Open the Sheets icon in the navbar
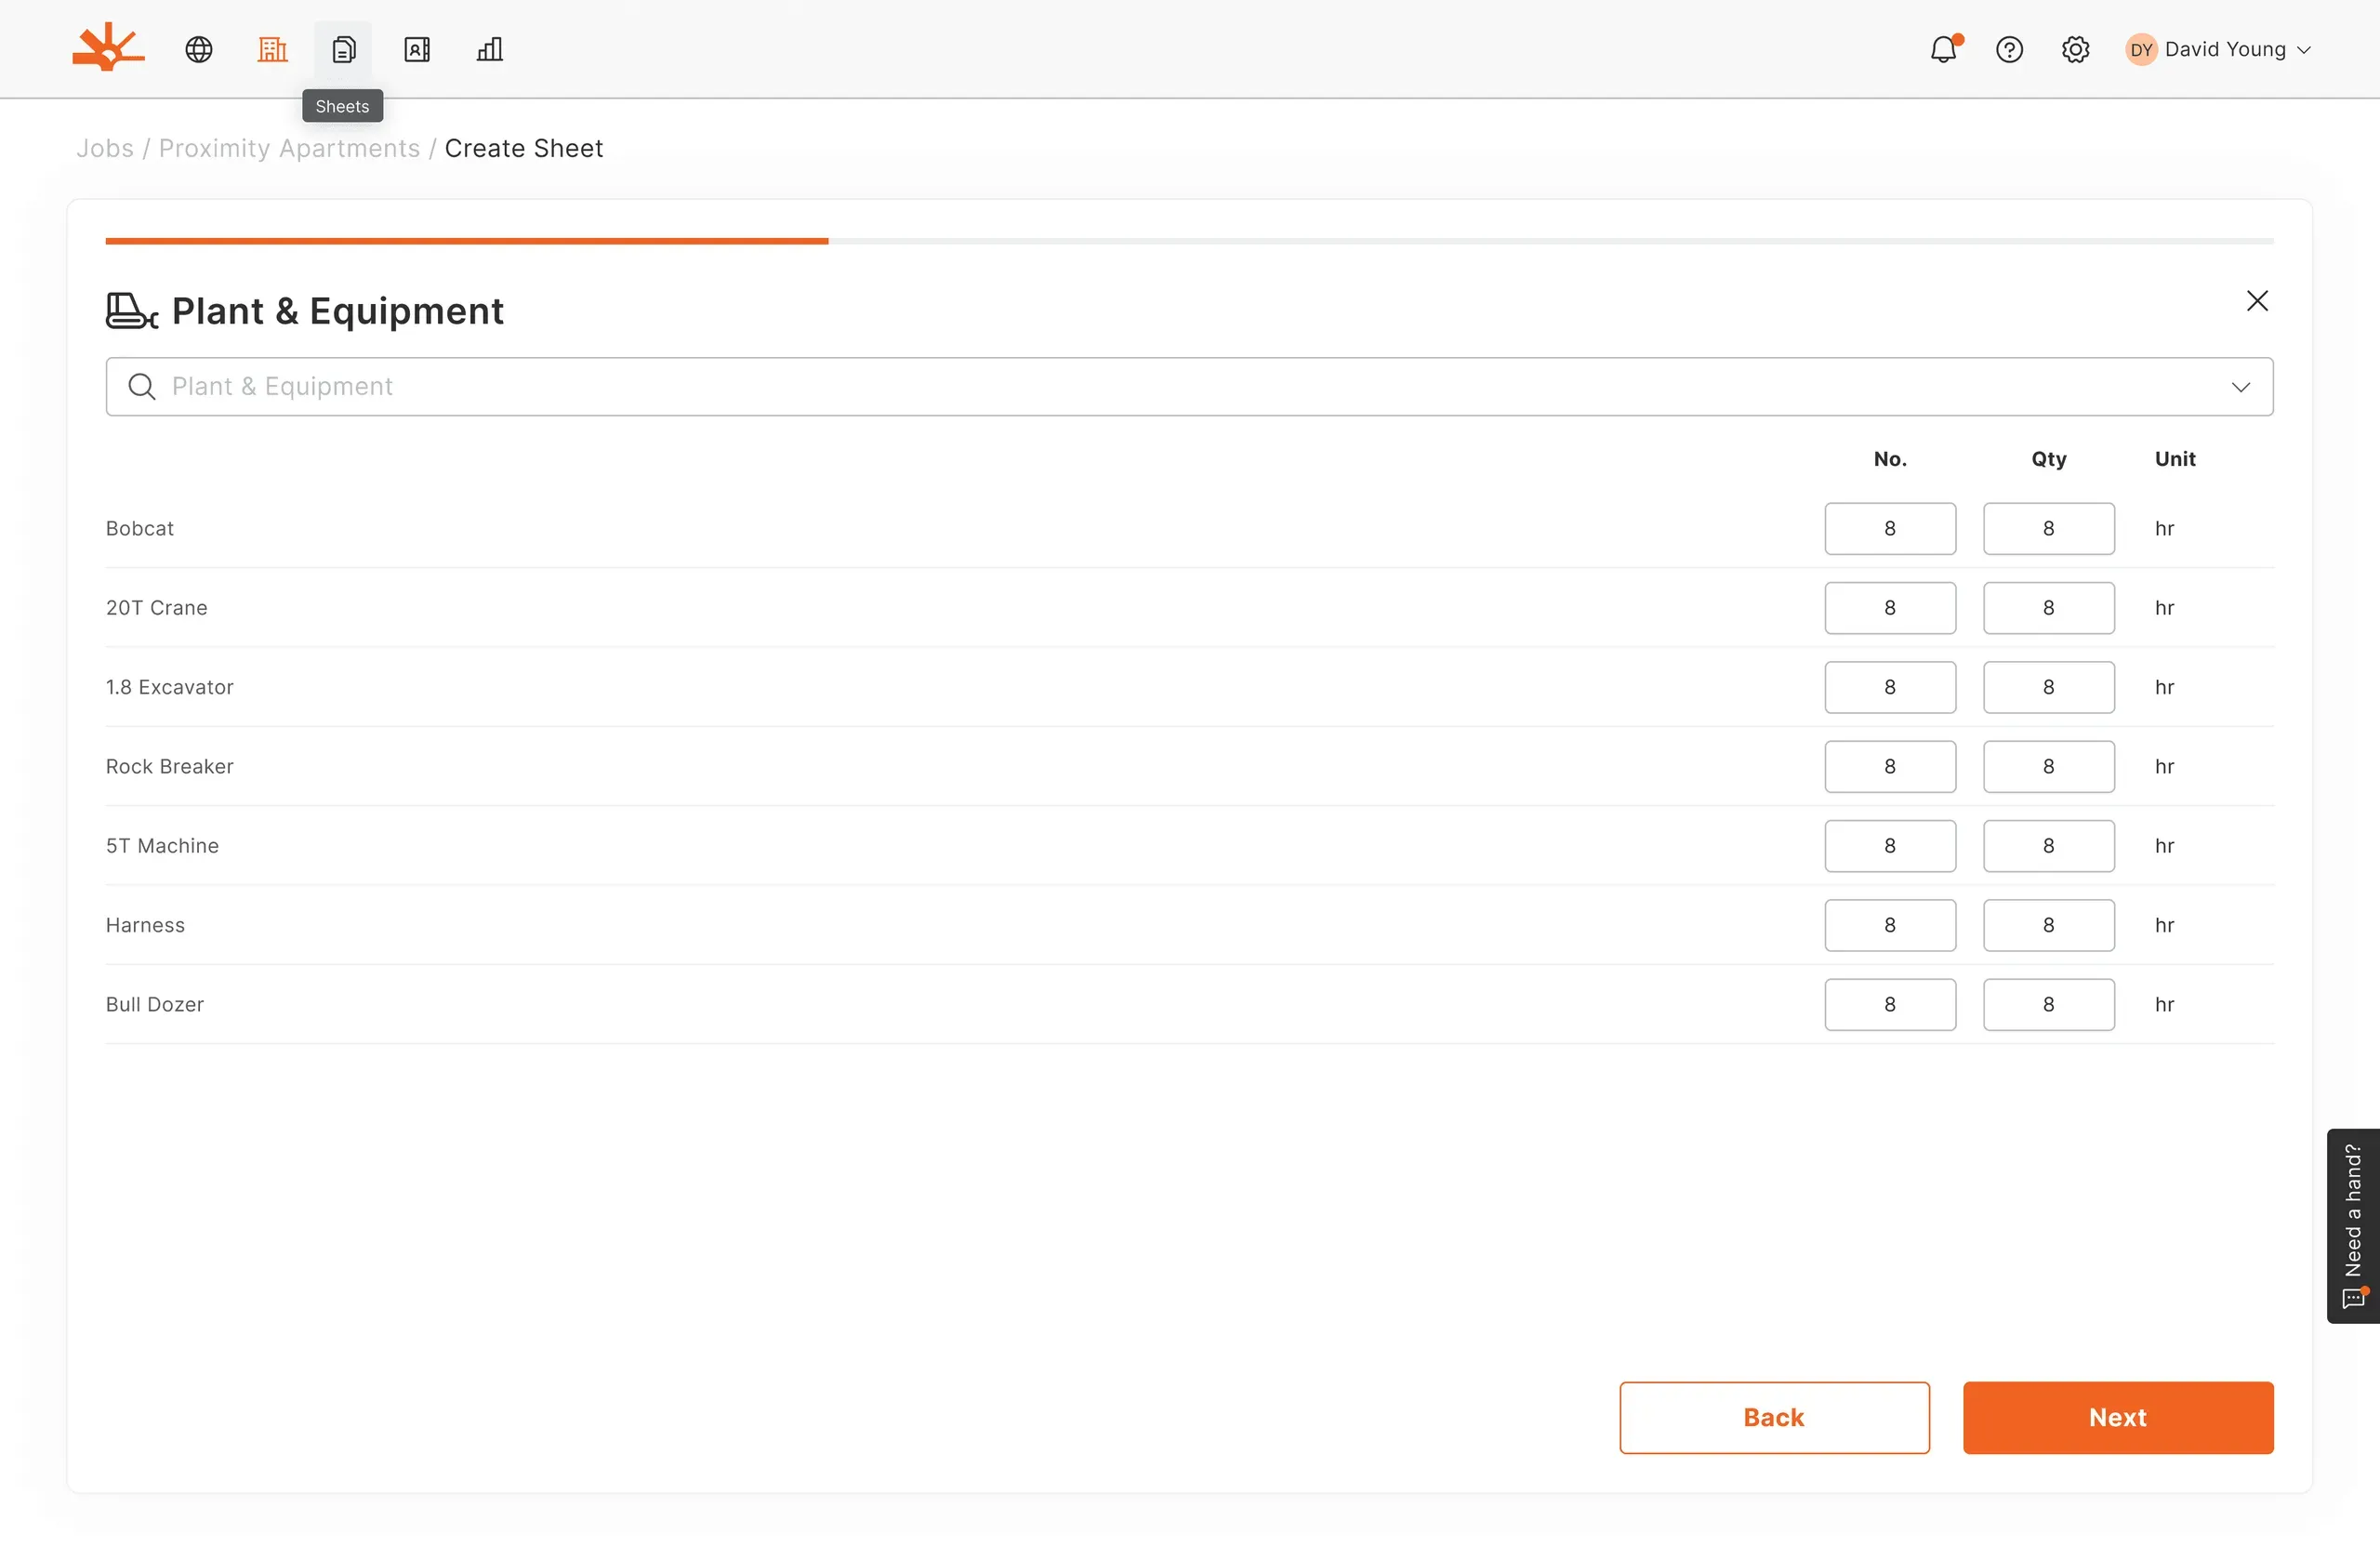This screenshot has width=2380, height=1560. (x=343, y=49)
